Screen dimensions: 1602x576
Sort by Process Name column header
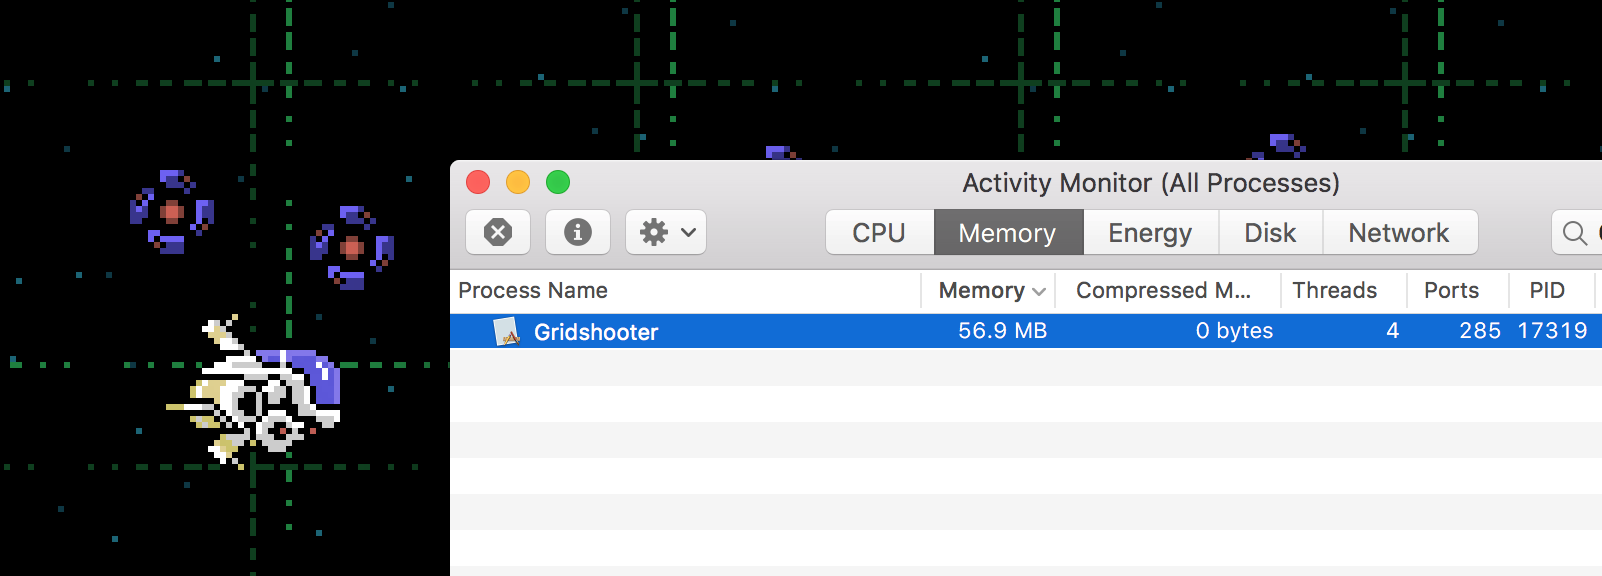[x=533, y=290]
